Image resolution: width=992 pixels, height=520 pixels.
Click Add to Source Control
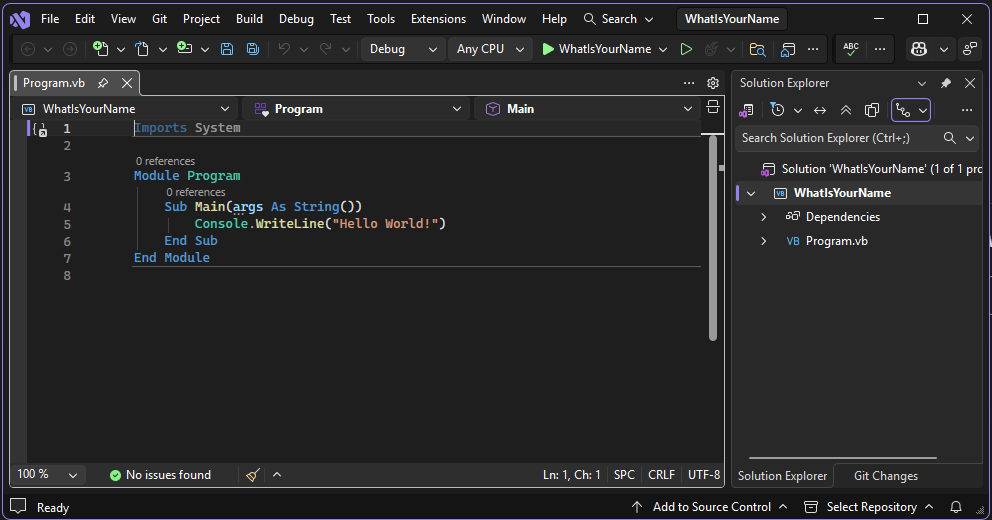[x=711, y=507]
